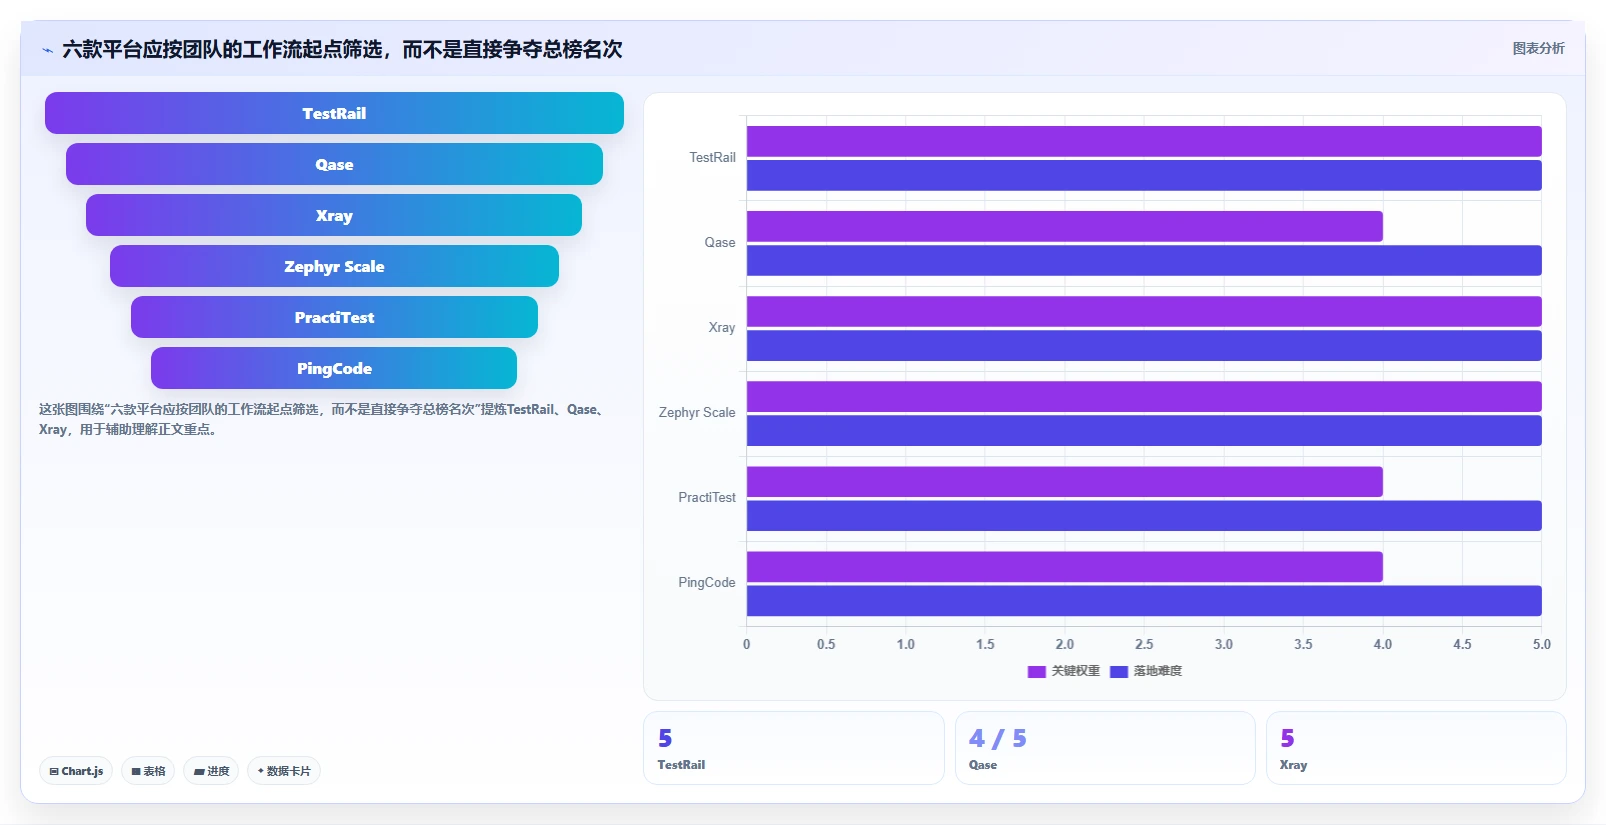Click the 2.5 tick on the x-axis
Image resolution: width=1606 pixels, height=825 pixels.
1144,644
